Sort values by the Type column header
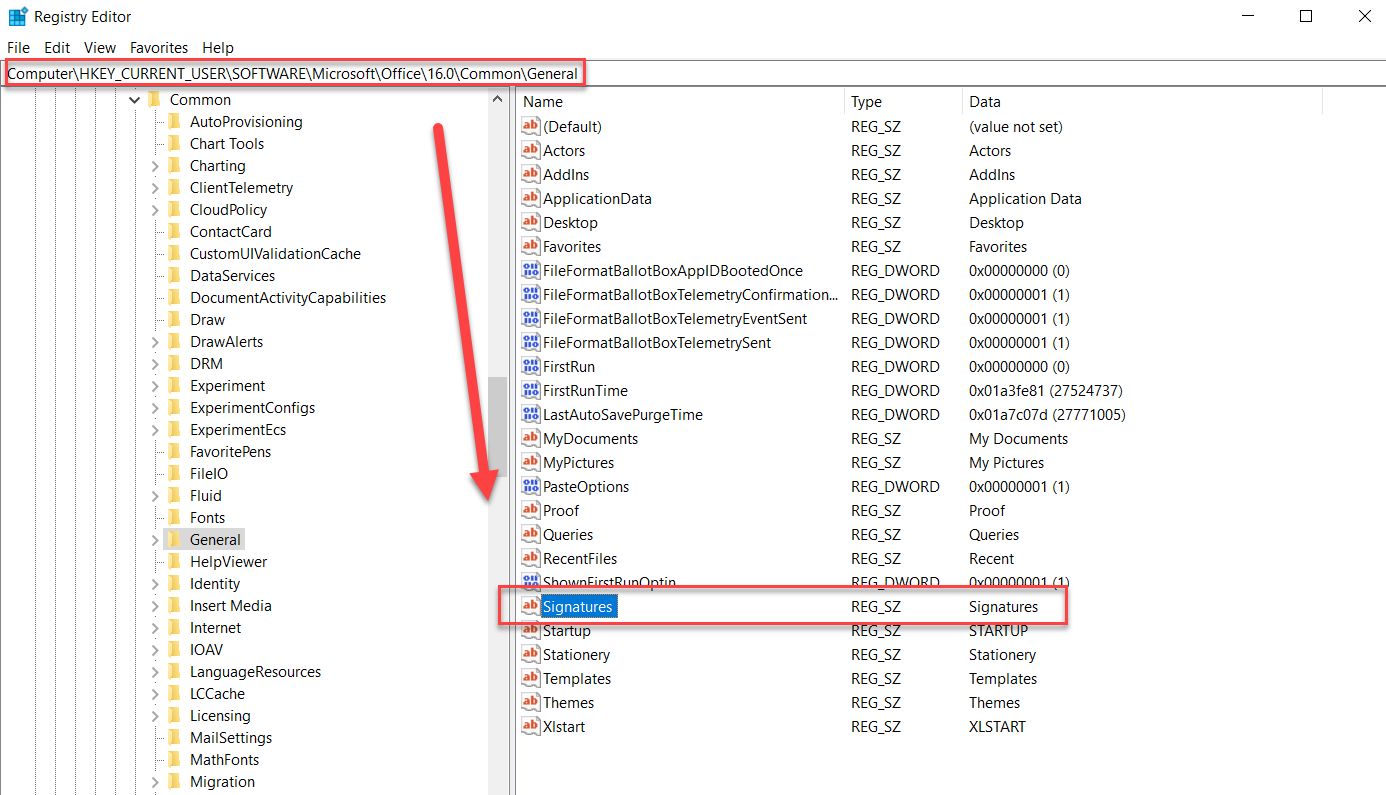This screenshot has height=795, width=1386. click(x=866, y=101)
